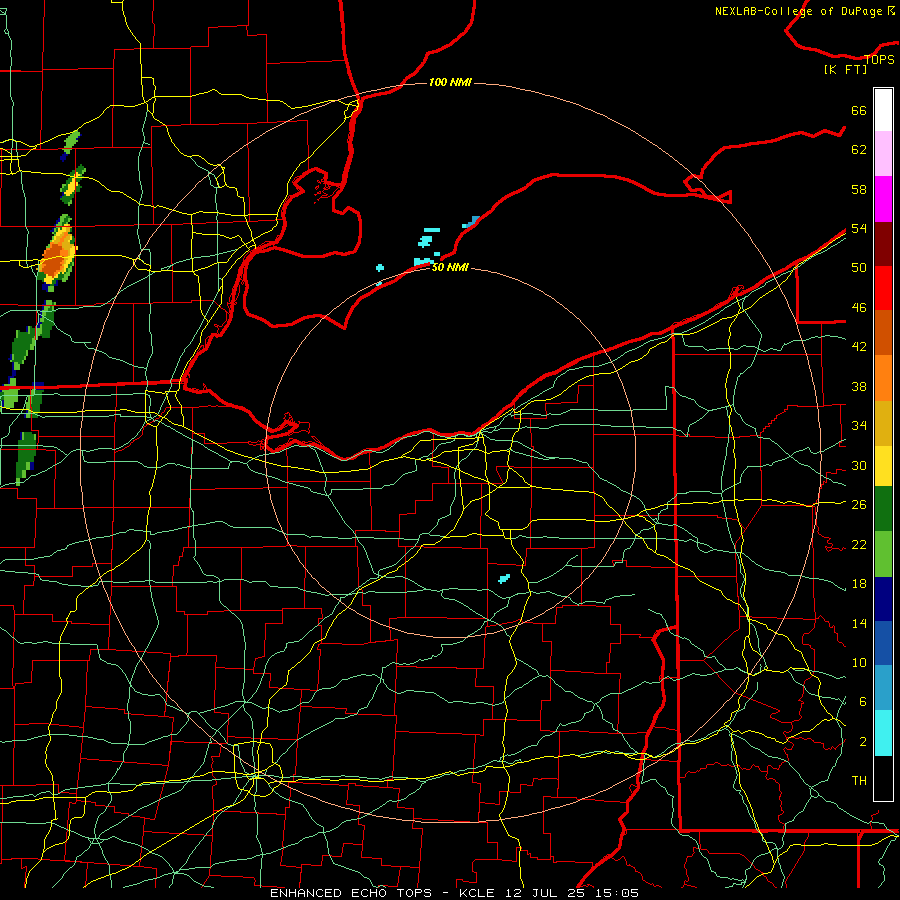Click the legend value 18
The image size is (900, 900).
(859, 584)
